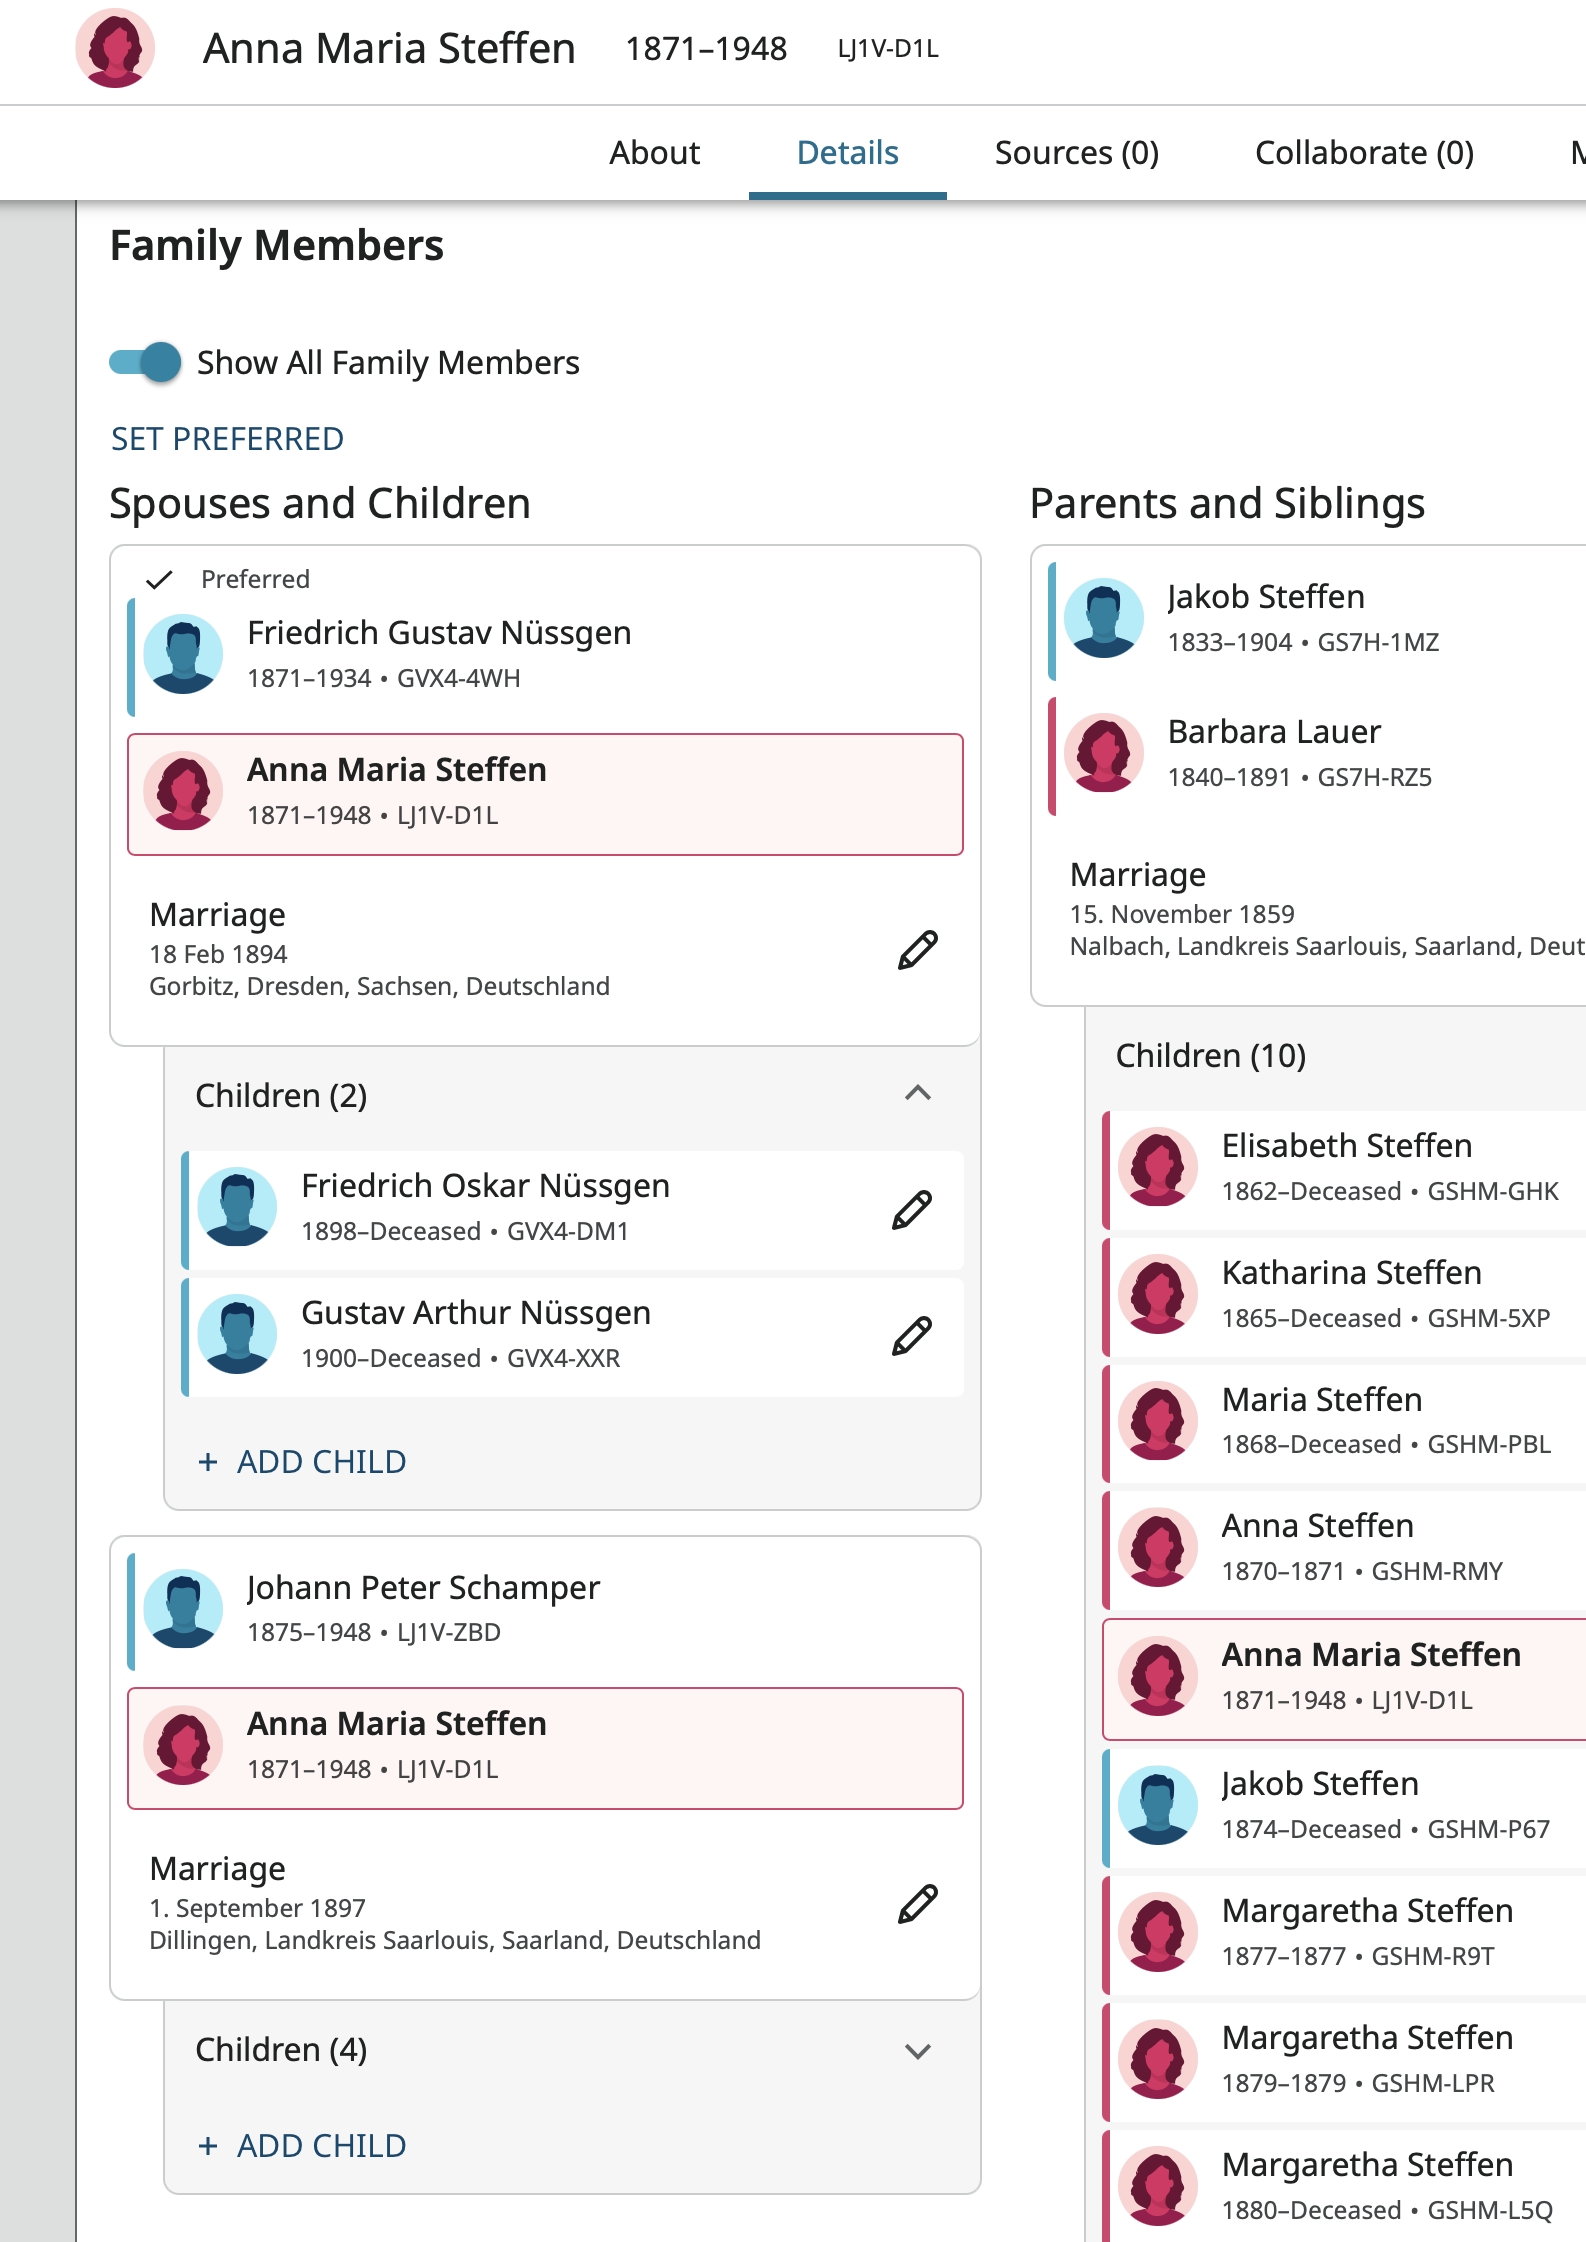Screen dimensions: 1586x2242
Task: Expand the Children (4) section chevron
Action: click(x=917, y=2051)
